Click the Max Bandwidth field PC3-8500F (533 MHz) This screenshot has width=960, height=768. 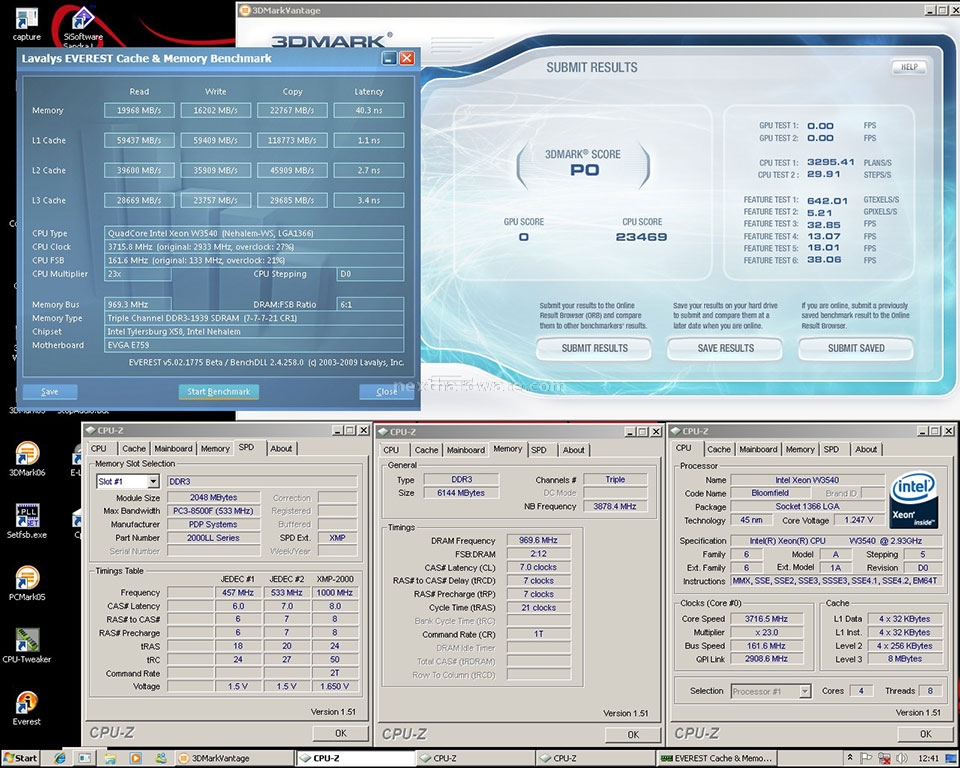213,511
